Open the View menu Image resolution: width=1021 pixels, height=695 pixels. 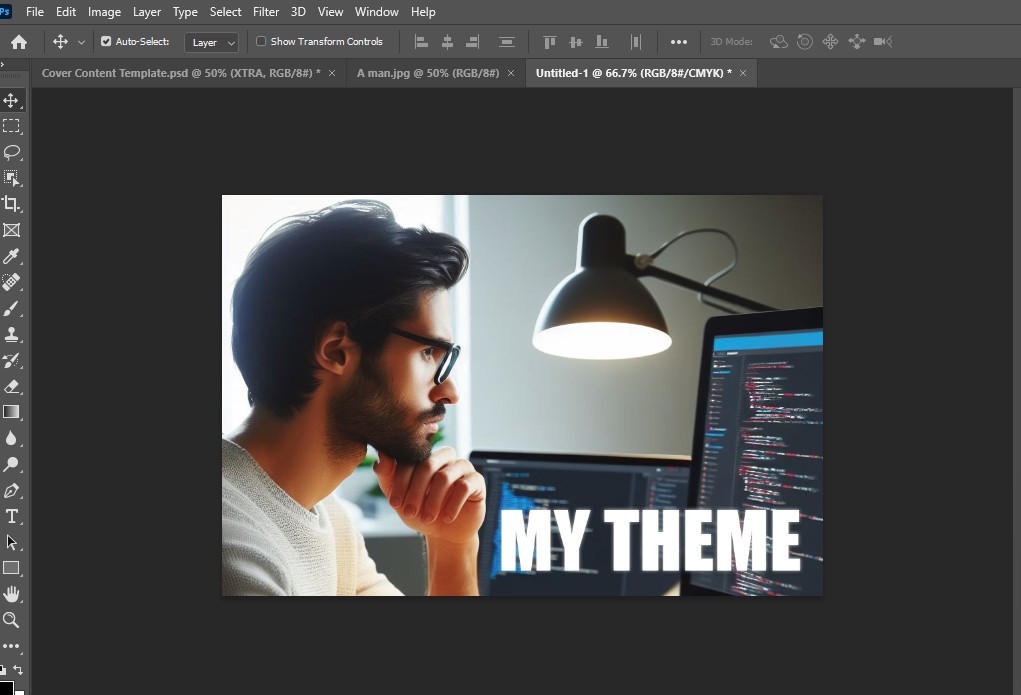pyautogui.click(x=330, y=12)
